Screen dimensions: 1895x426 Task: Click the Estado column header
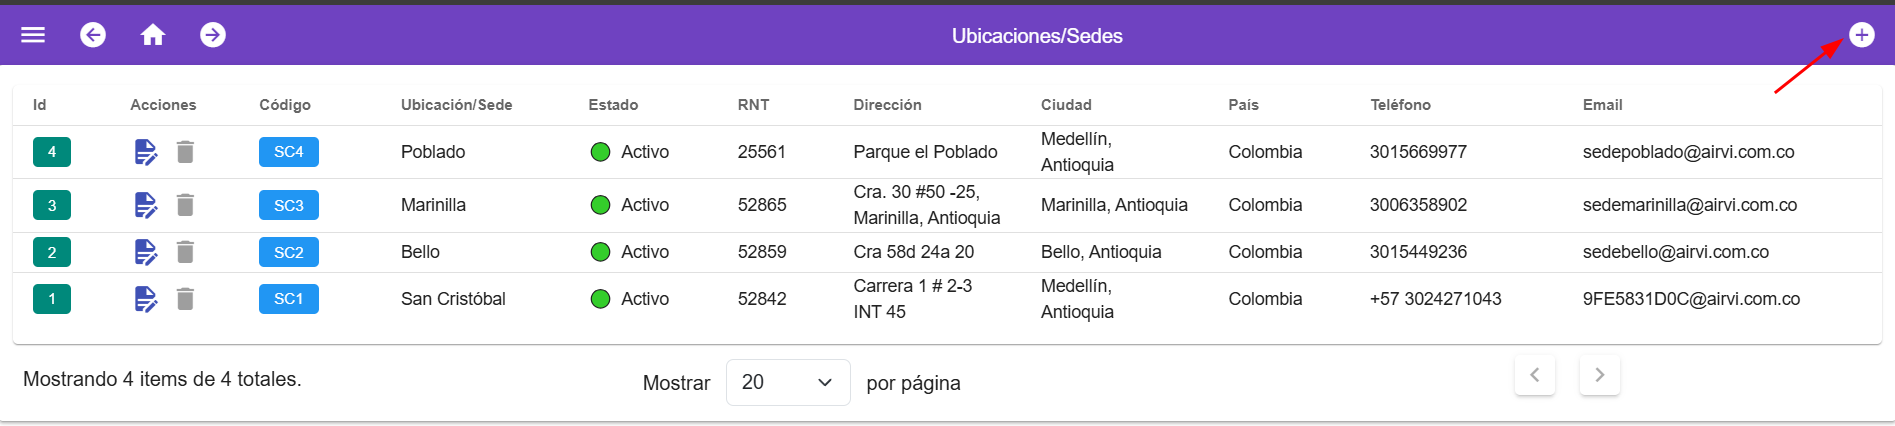click(x=613, y=105)
